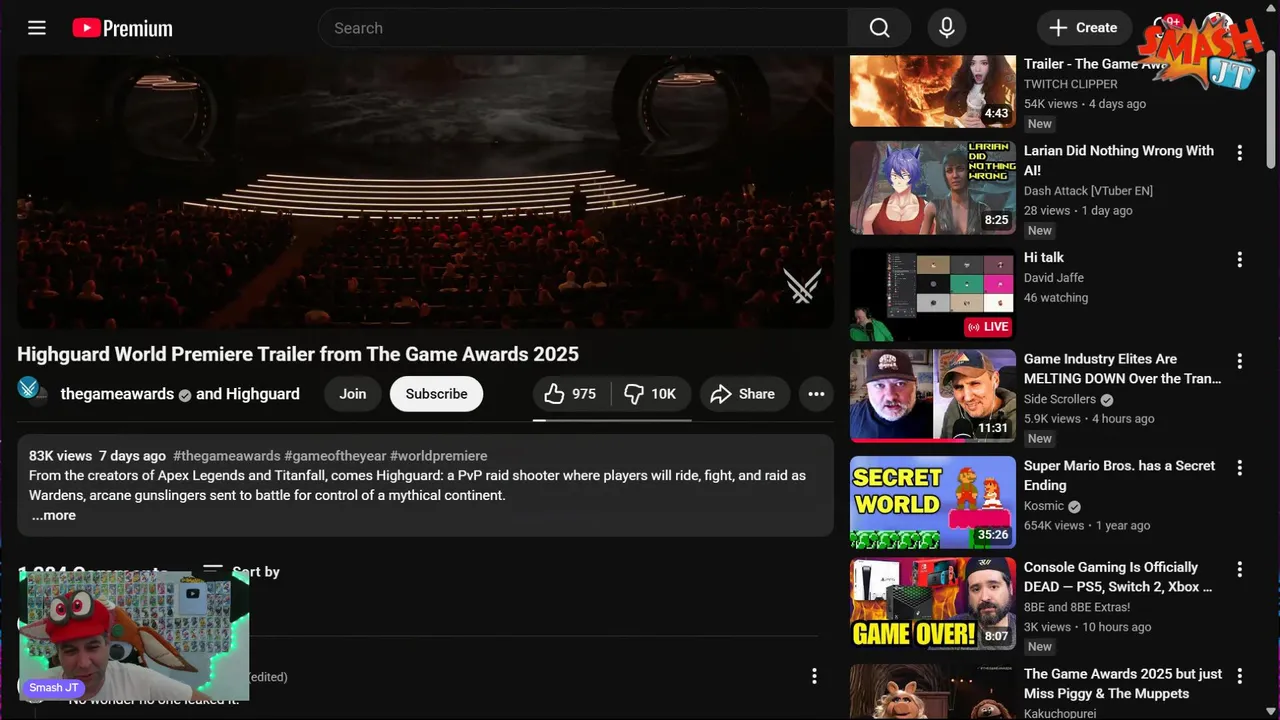Click the like/dislike ratio bar
This screenshot has width=1280, height=720.
pyautogui.click(x=612, y=420)
